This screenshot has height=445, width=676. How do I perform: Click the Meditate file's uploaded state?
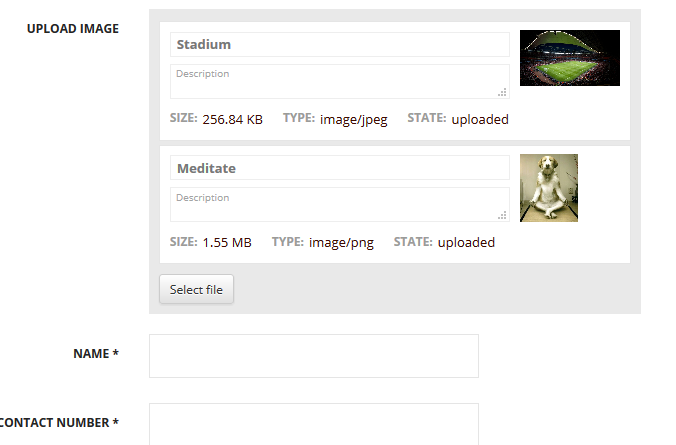coord(466,242)
